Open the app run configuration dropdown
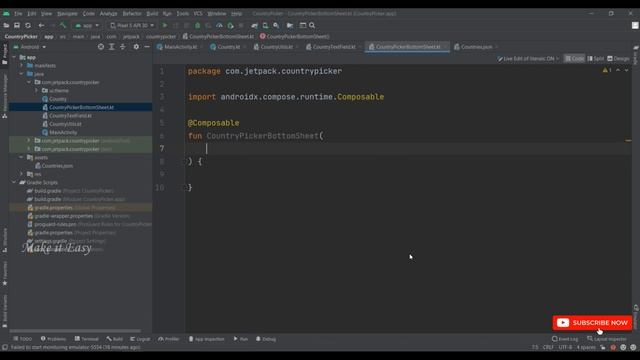640x360 pixels. [x=87, y=25]
